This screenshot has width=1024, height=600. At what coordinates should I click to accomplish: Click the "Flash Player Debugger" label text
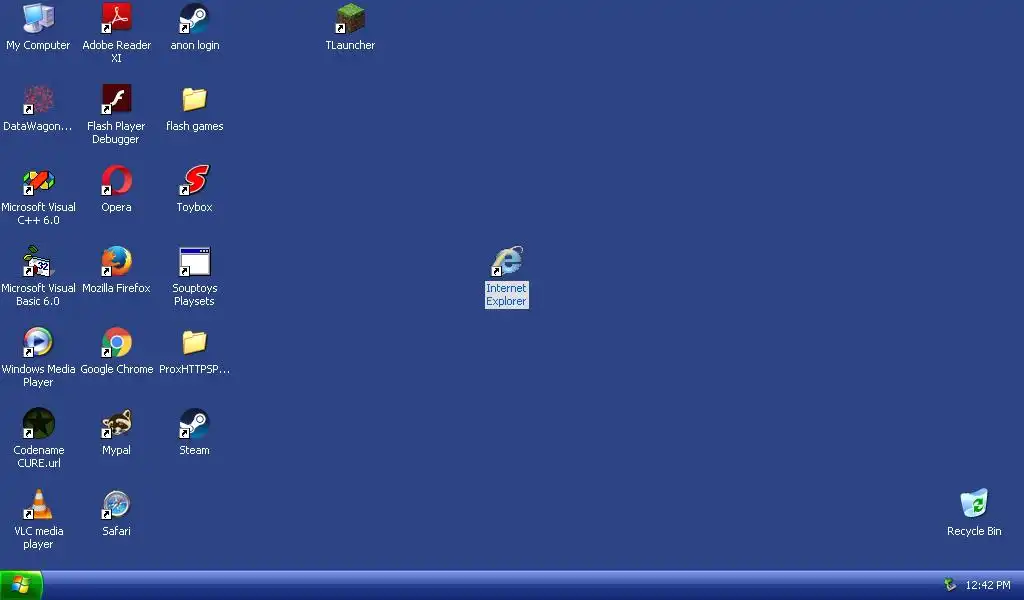coord(116,133)
